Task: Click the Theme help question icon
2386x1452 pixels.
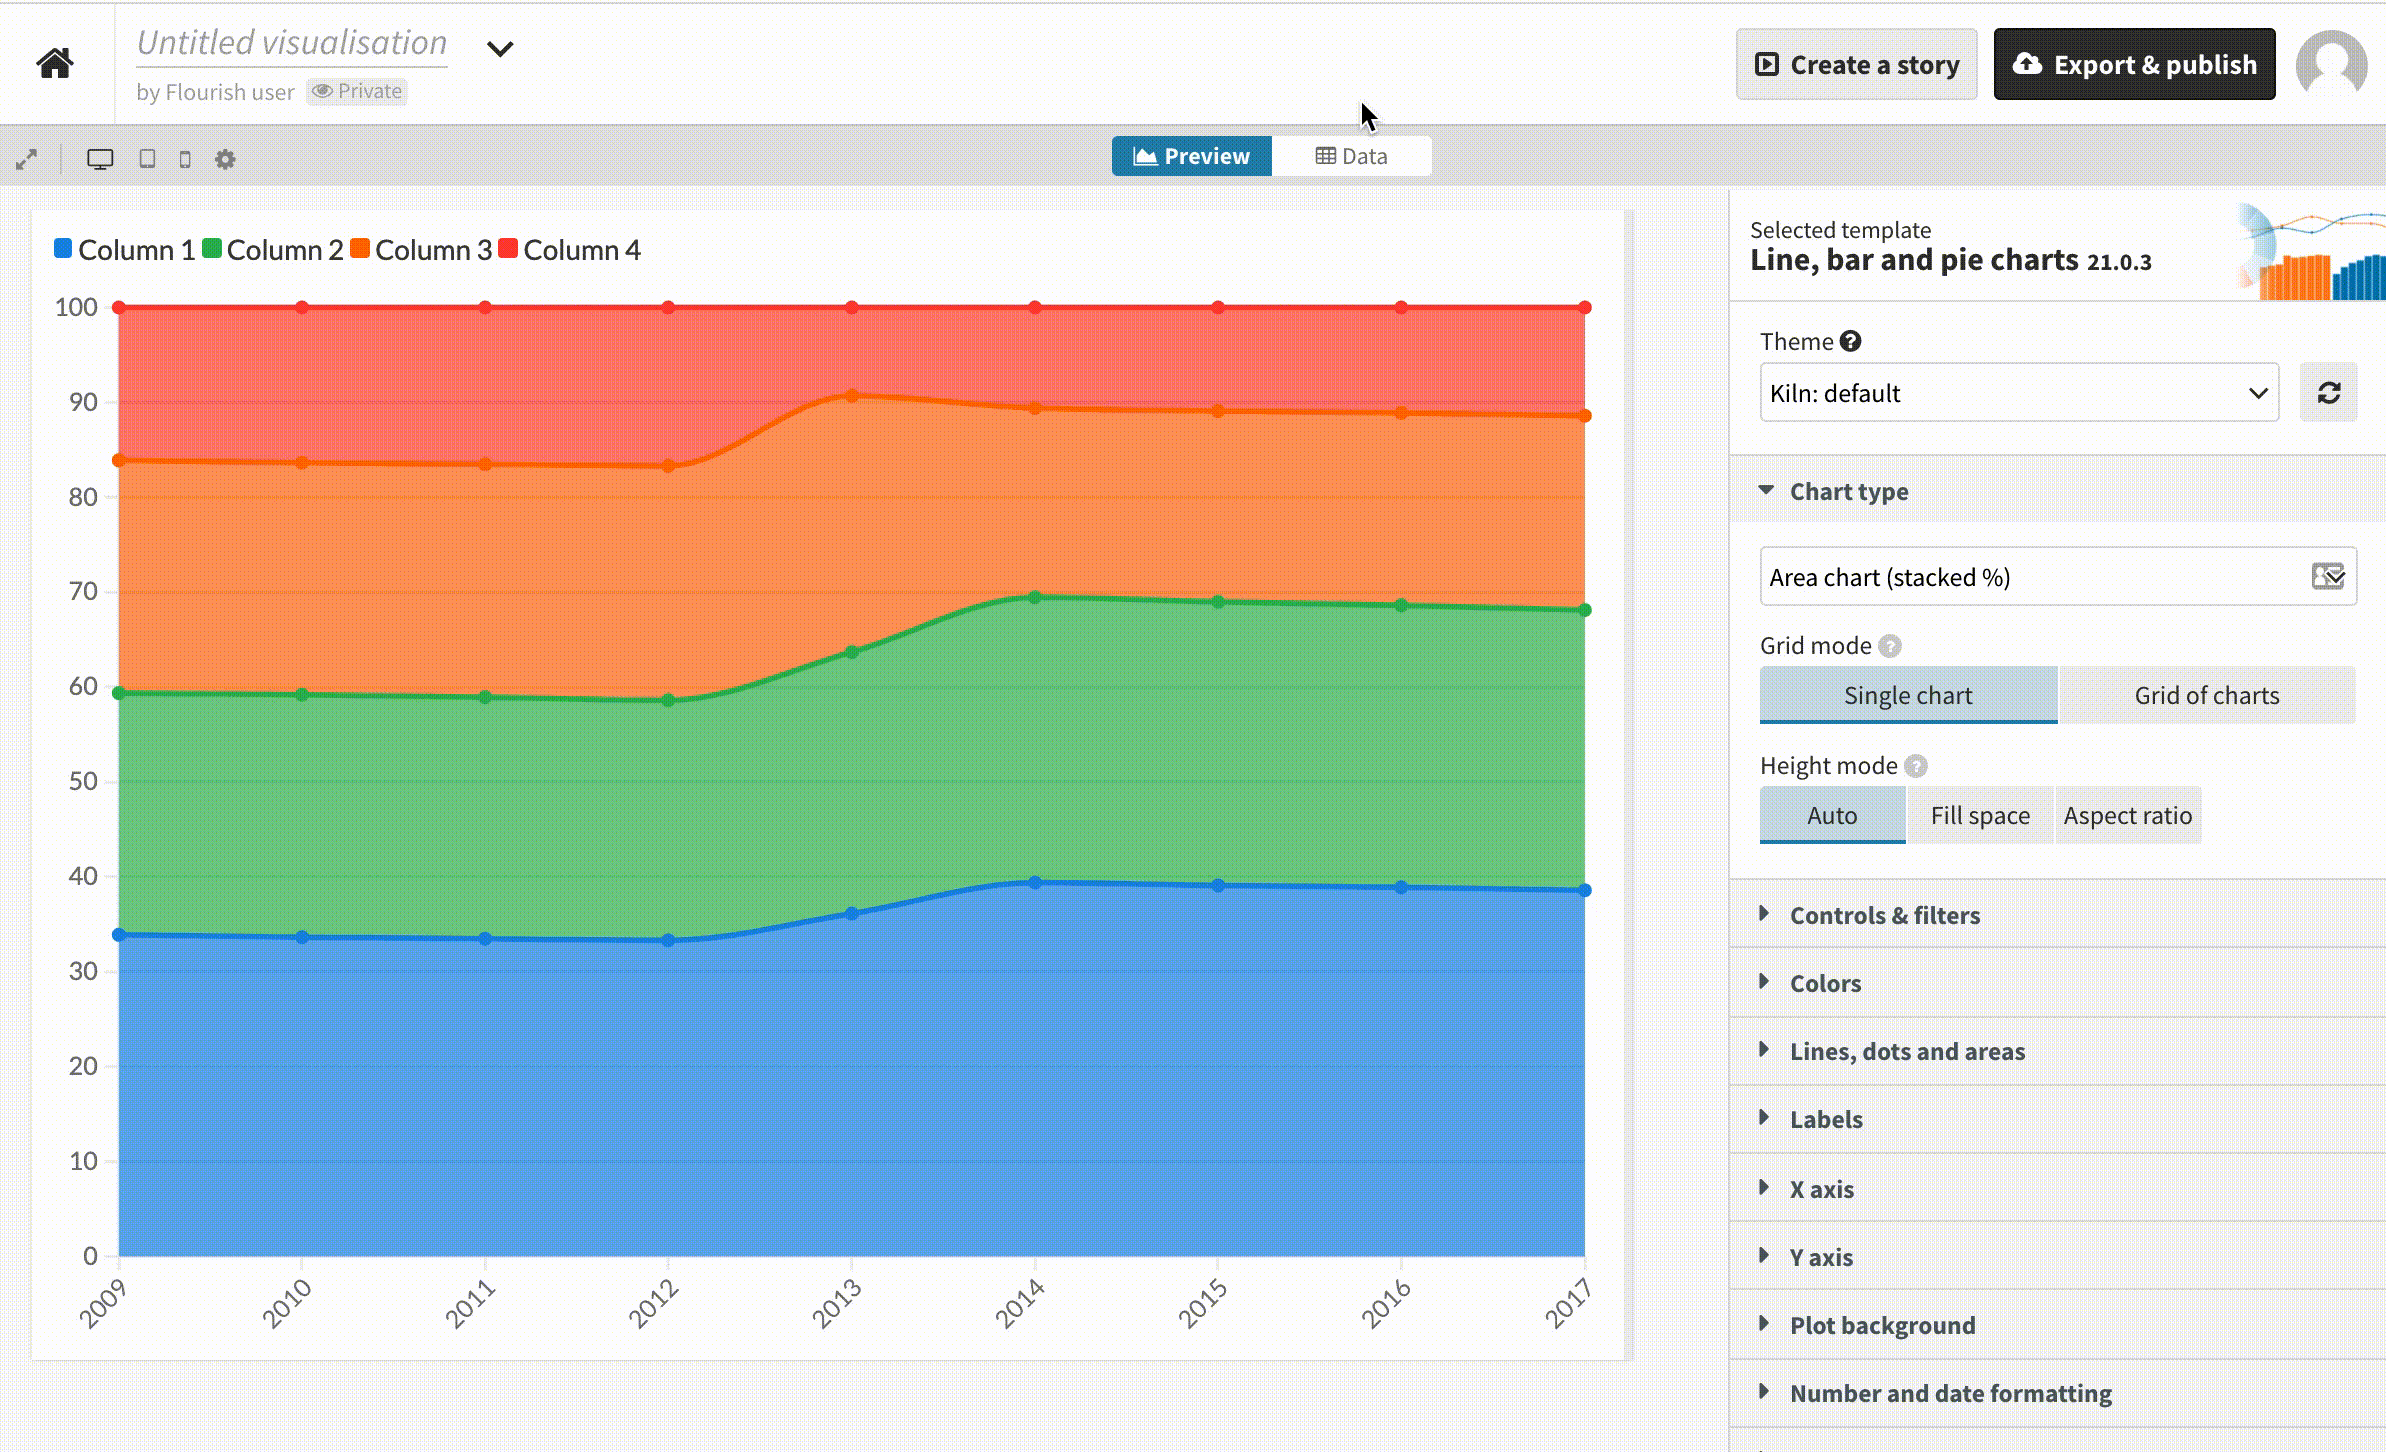Action: point(1851,341)
